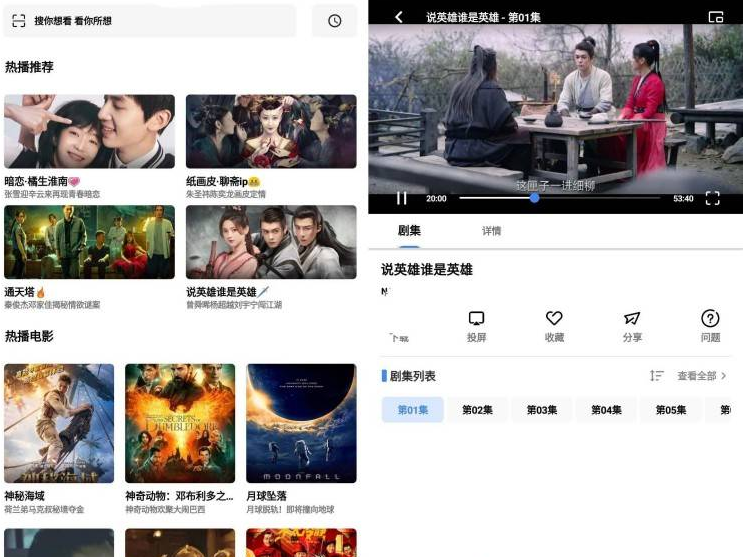Enable picture-in-picture mode icon

tap(715, 17)
